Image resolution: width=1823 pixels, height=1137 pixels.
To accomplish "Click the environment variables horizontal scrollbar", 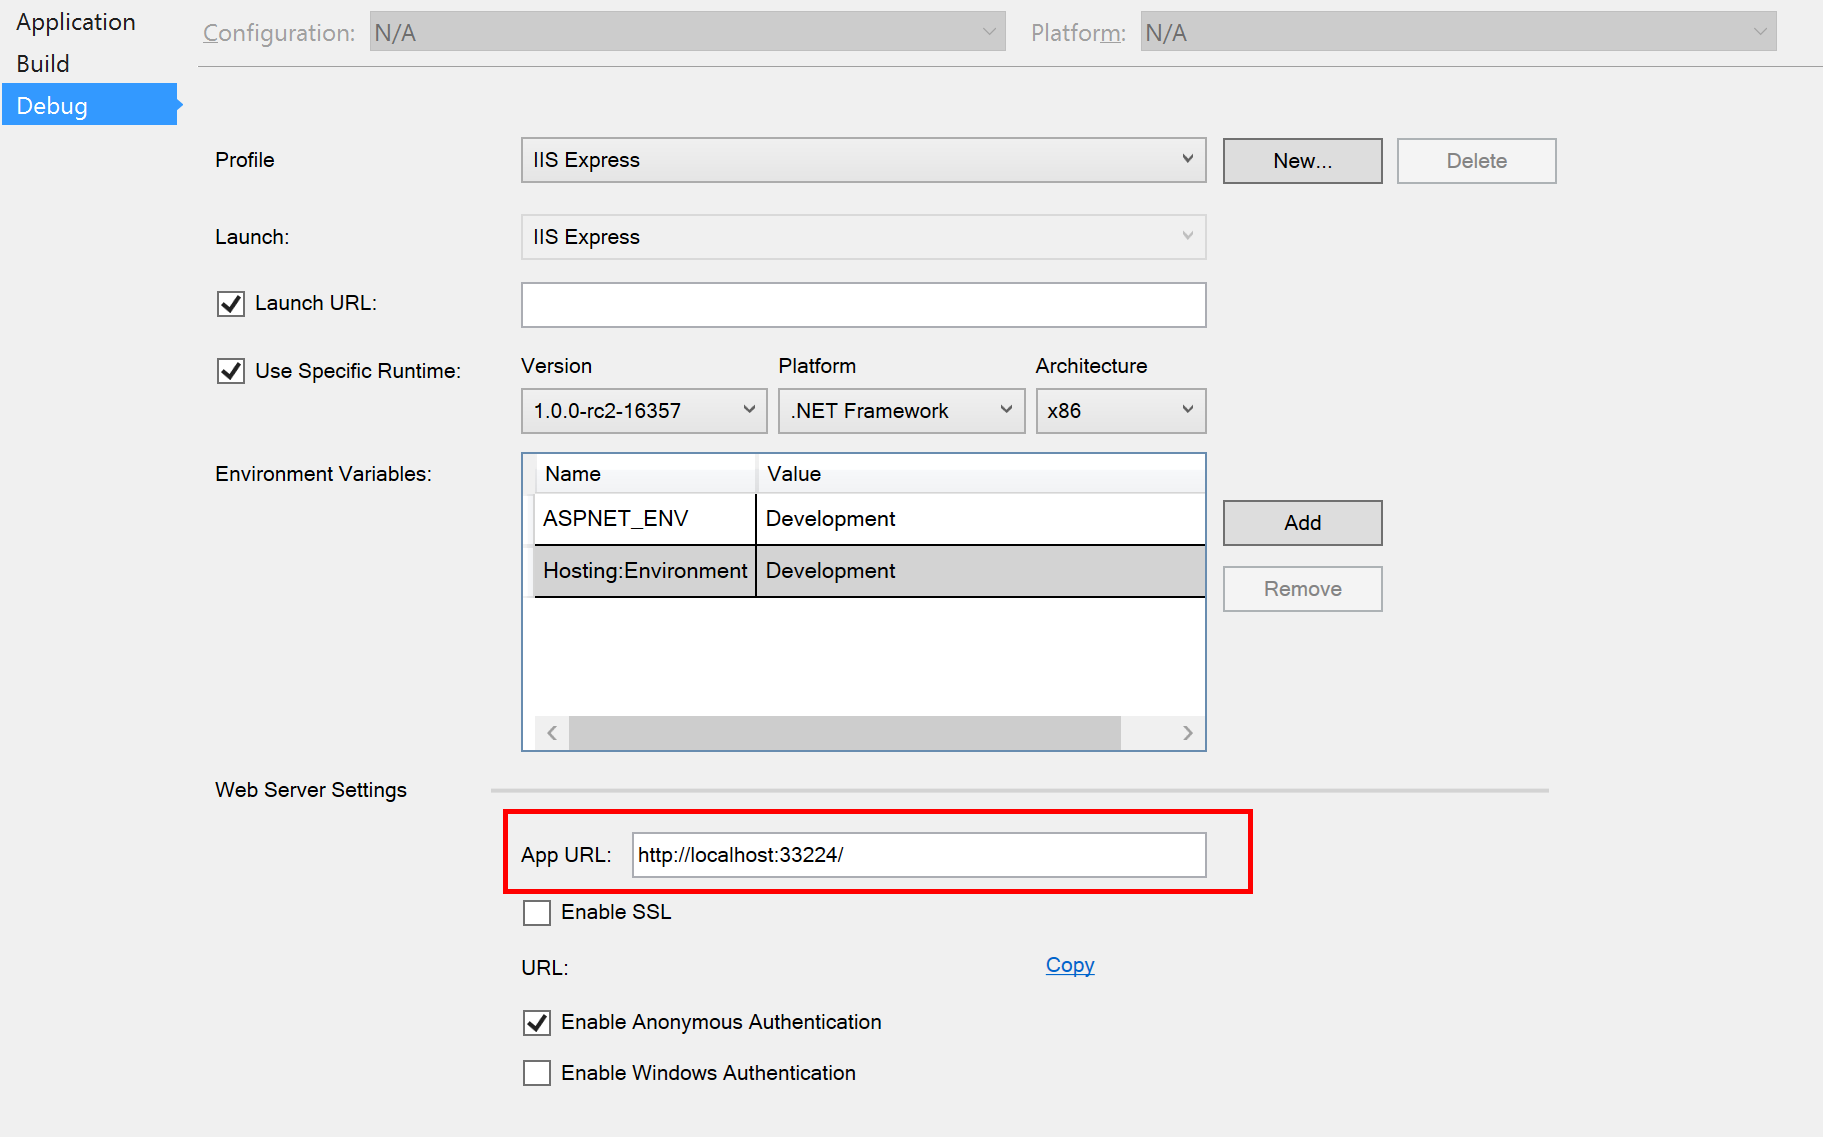I will (844, 733).
